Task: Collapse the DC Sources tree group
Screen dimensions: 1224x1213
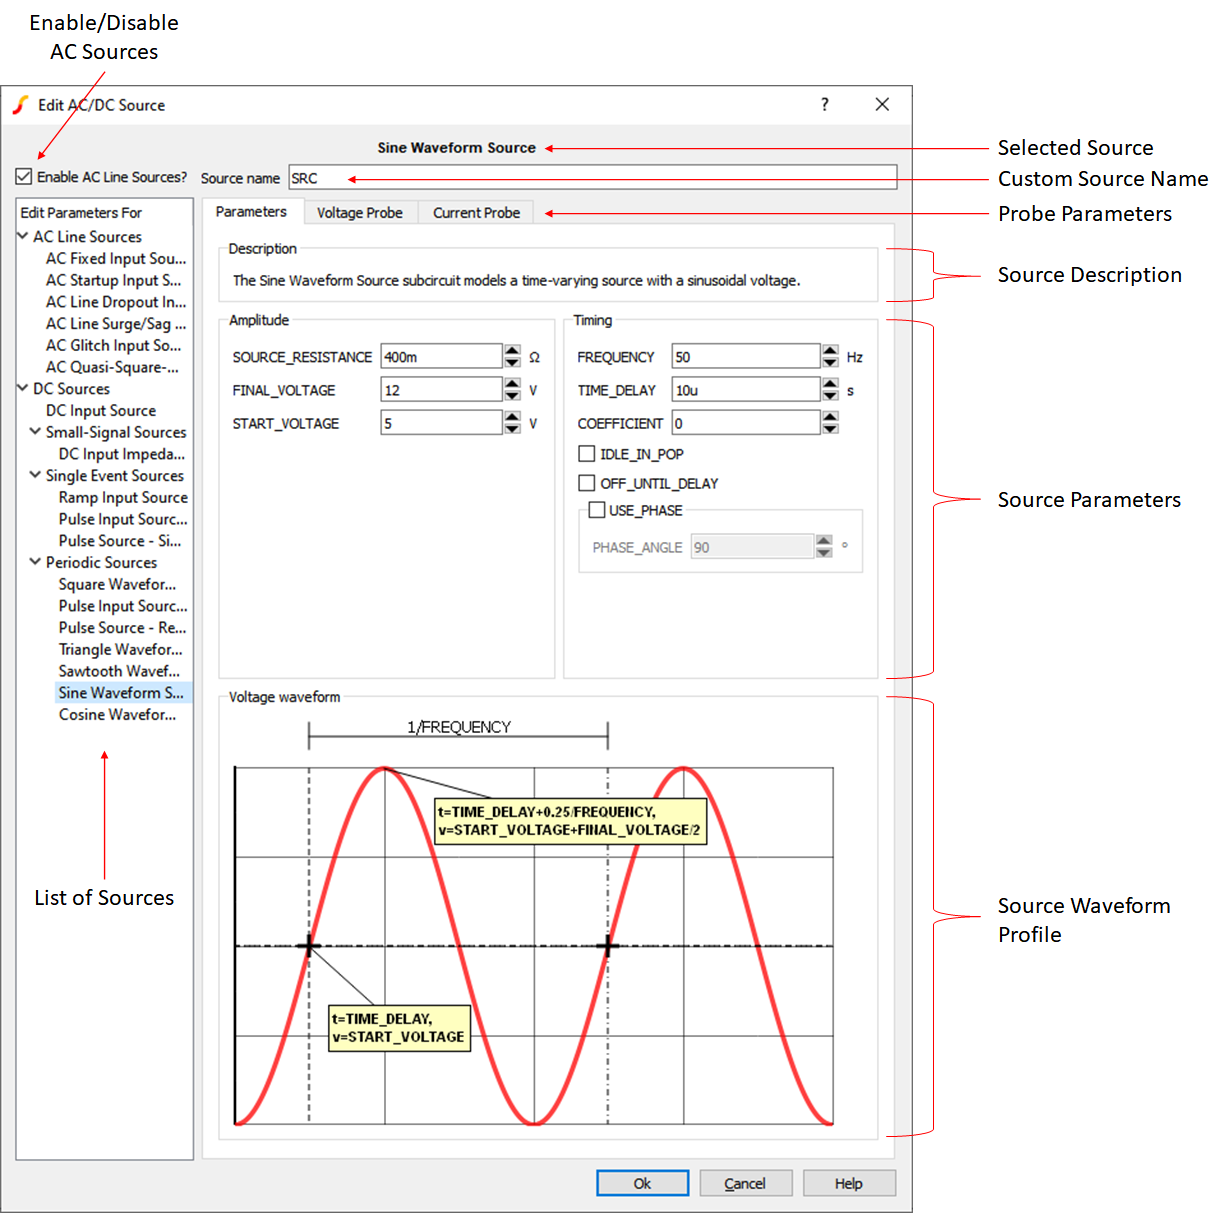Action: [23, 389]
